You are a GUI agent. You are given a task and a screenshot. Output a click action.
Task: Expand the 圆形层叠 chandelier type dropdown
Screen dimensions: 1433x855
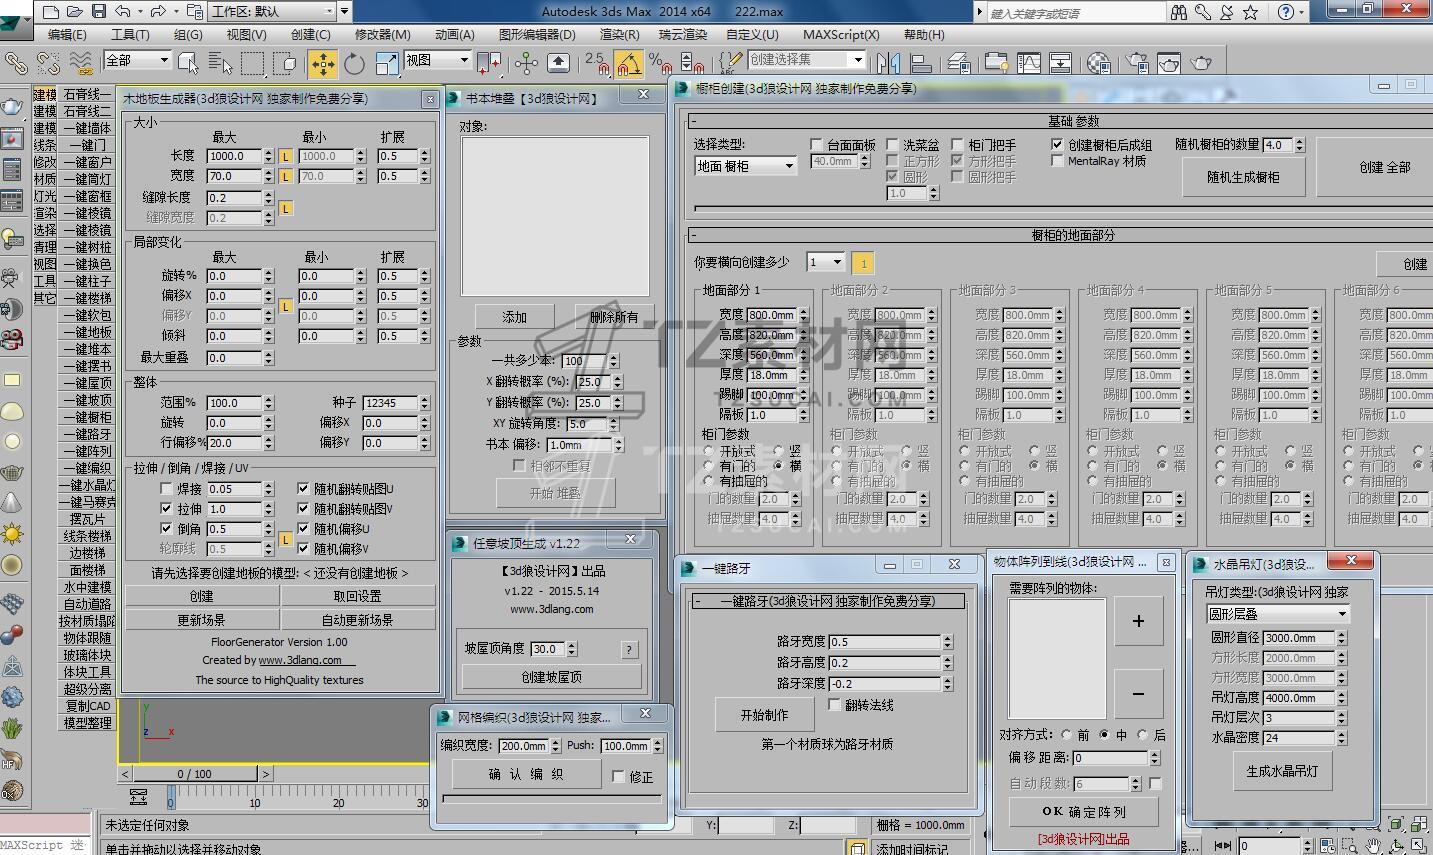pos(1277,614)
